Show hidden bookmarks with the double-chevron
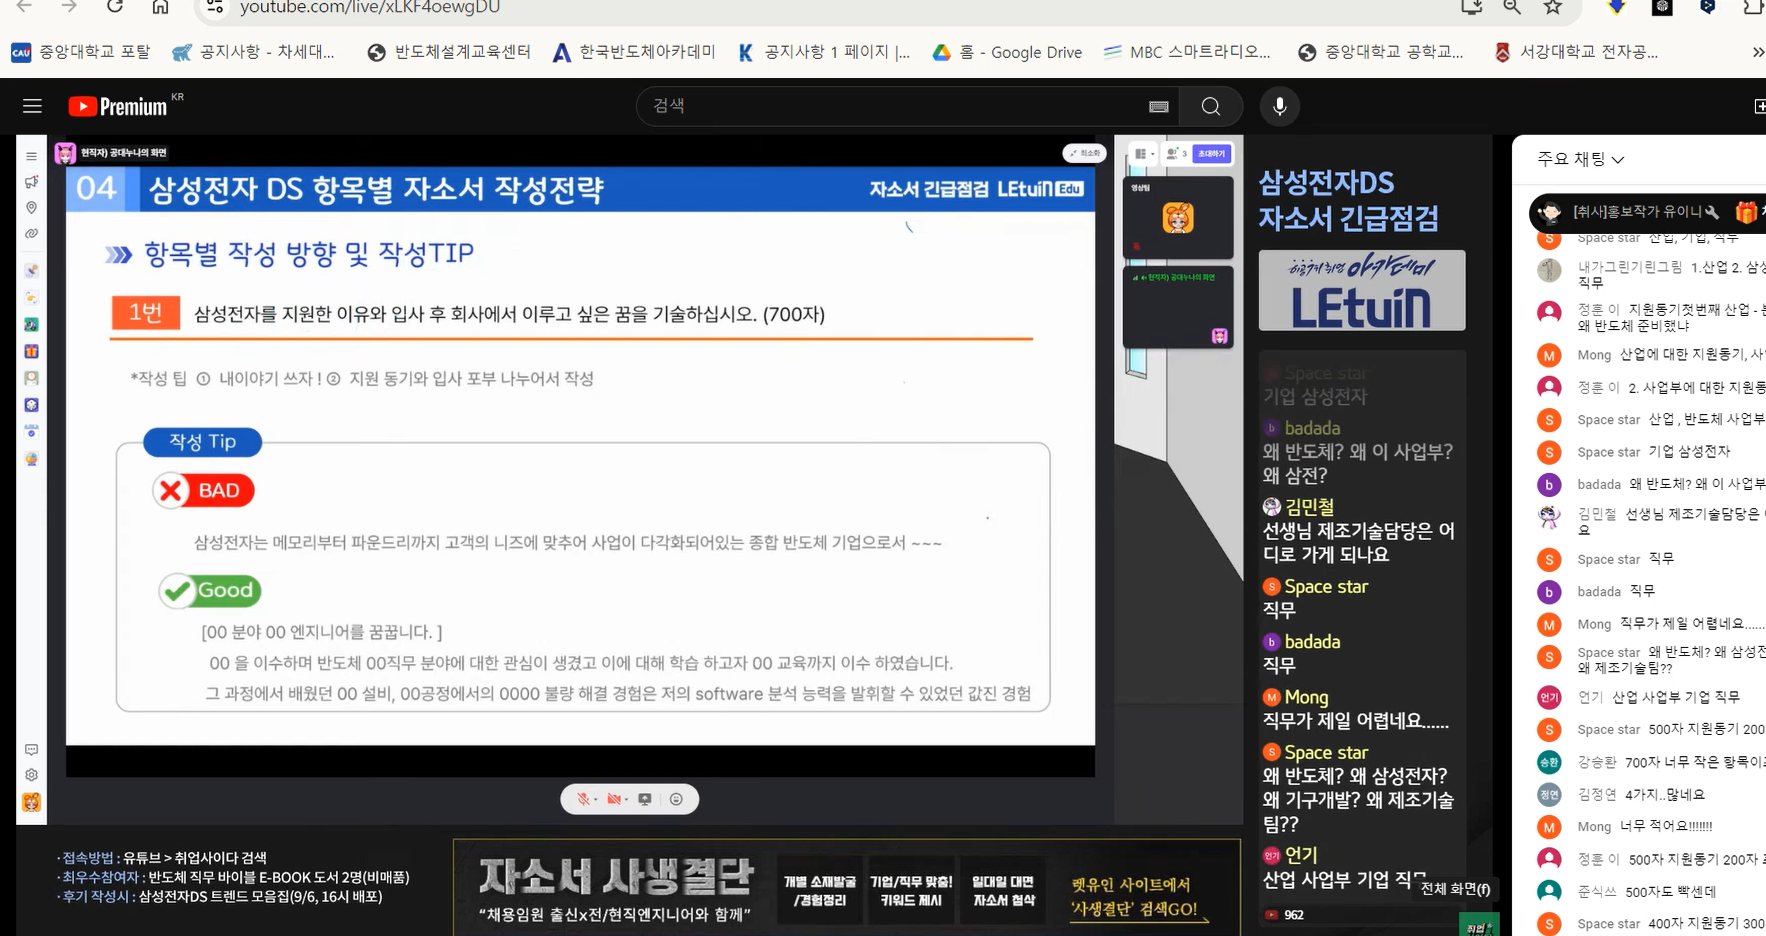The image size is (1766, 936). (x=1757, y=52)
